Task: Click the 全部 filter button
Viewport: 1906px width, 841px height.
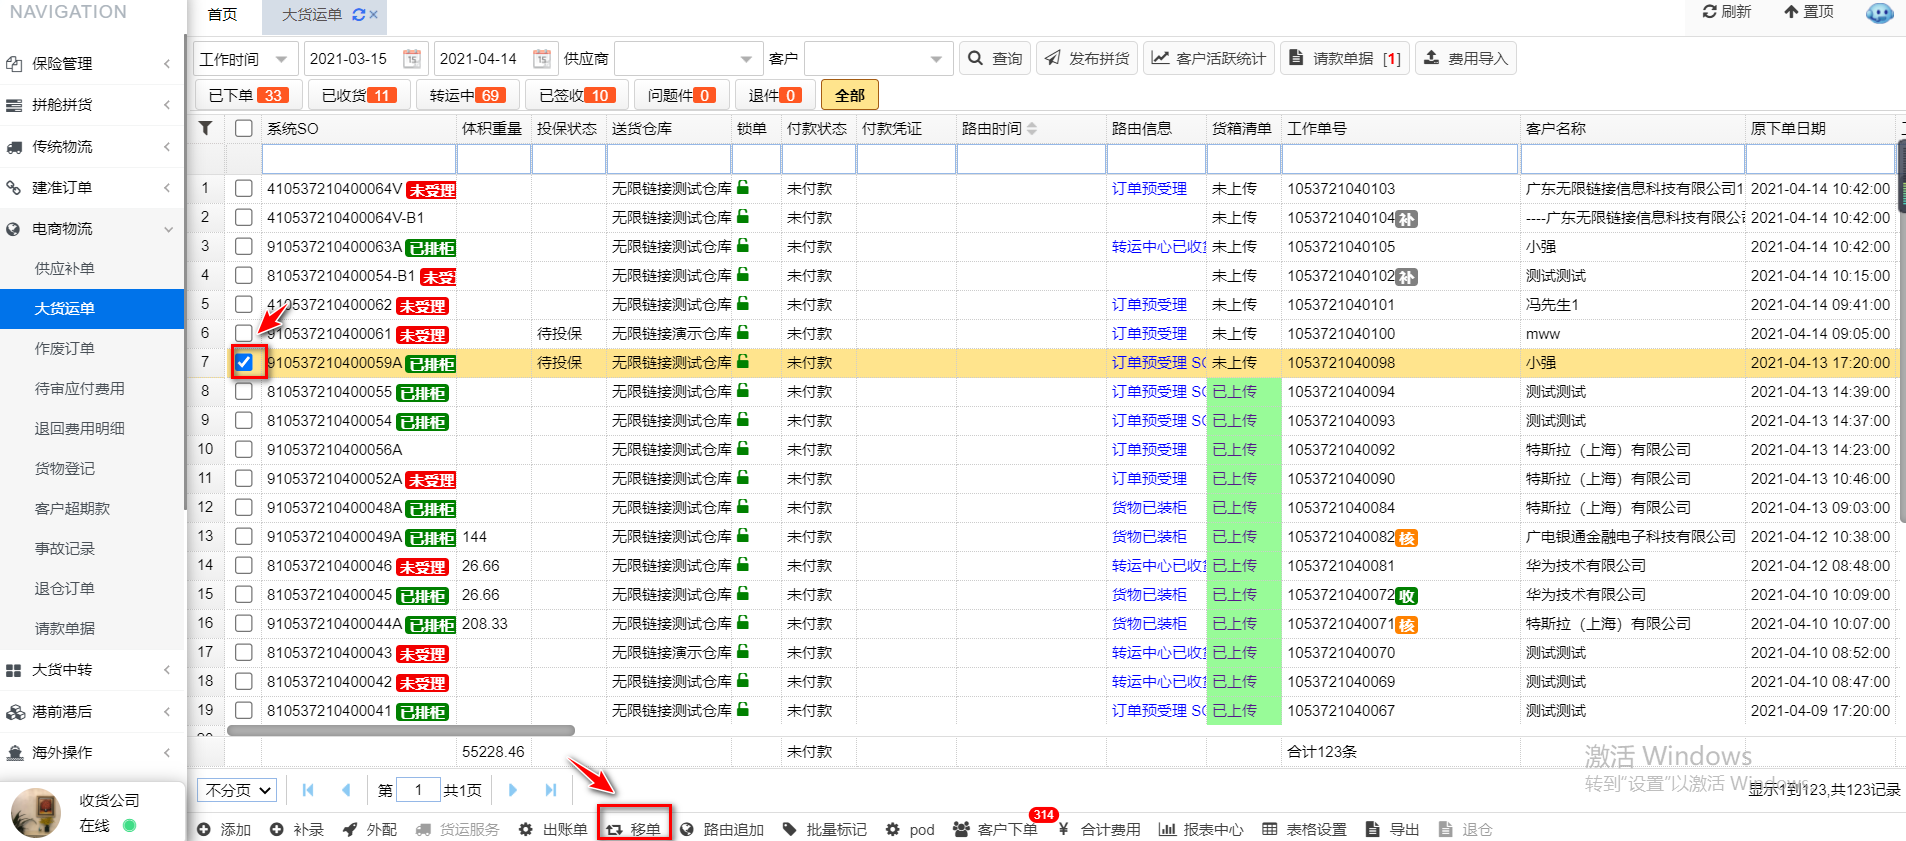Action: pyautogui.click(x=849, y=95)
